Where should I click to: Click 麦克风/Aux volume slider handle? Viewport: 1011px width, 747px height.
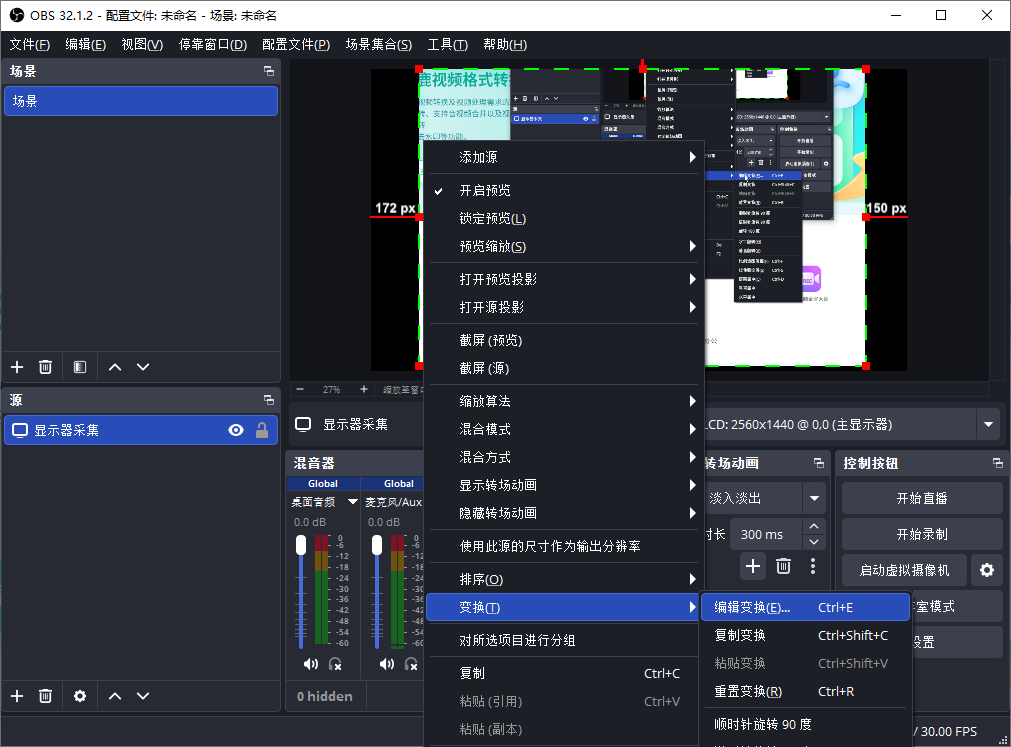pyautogui.click(x=377, y=545)
